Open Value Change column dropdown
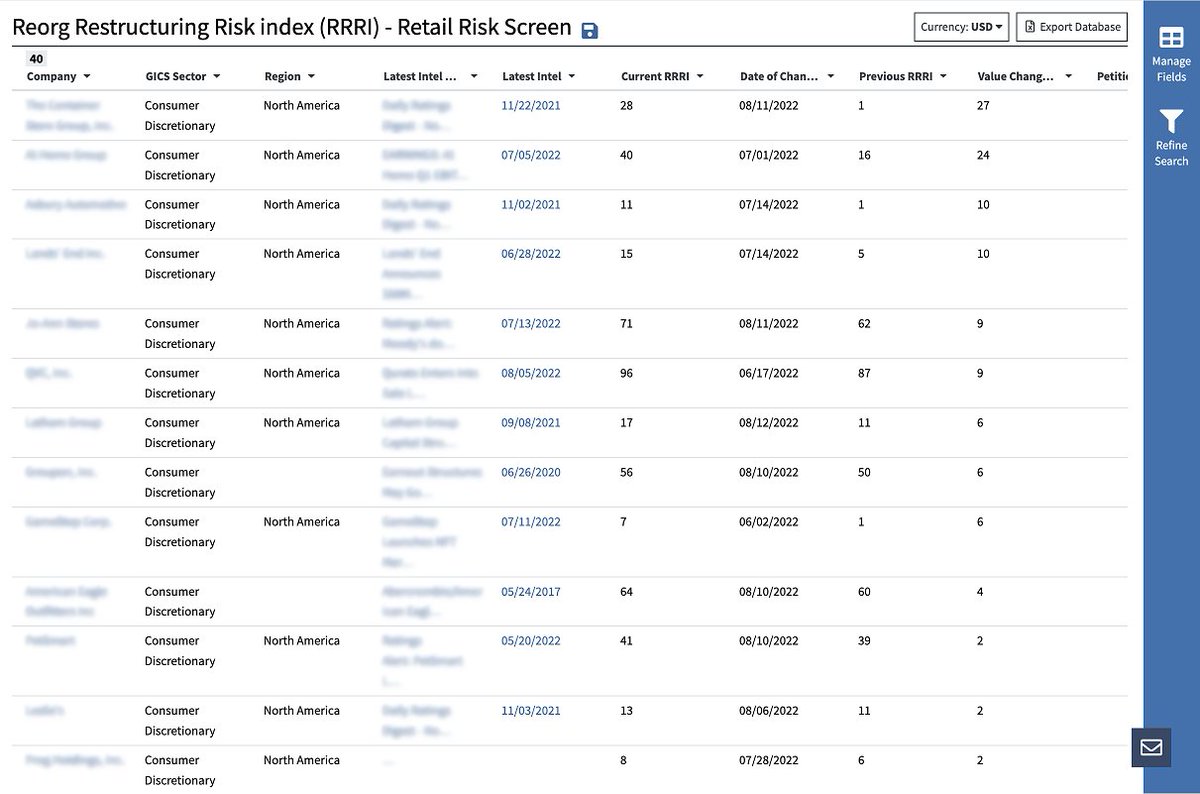The height and width of the screenshot is (794, 1200). point(1069,77)
